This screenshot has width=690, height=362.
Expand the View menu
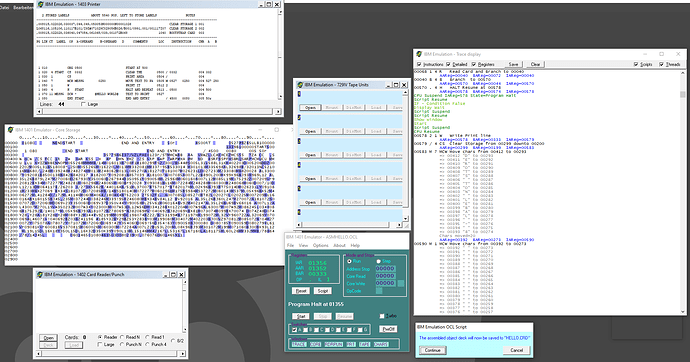point(304,245)
